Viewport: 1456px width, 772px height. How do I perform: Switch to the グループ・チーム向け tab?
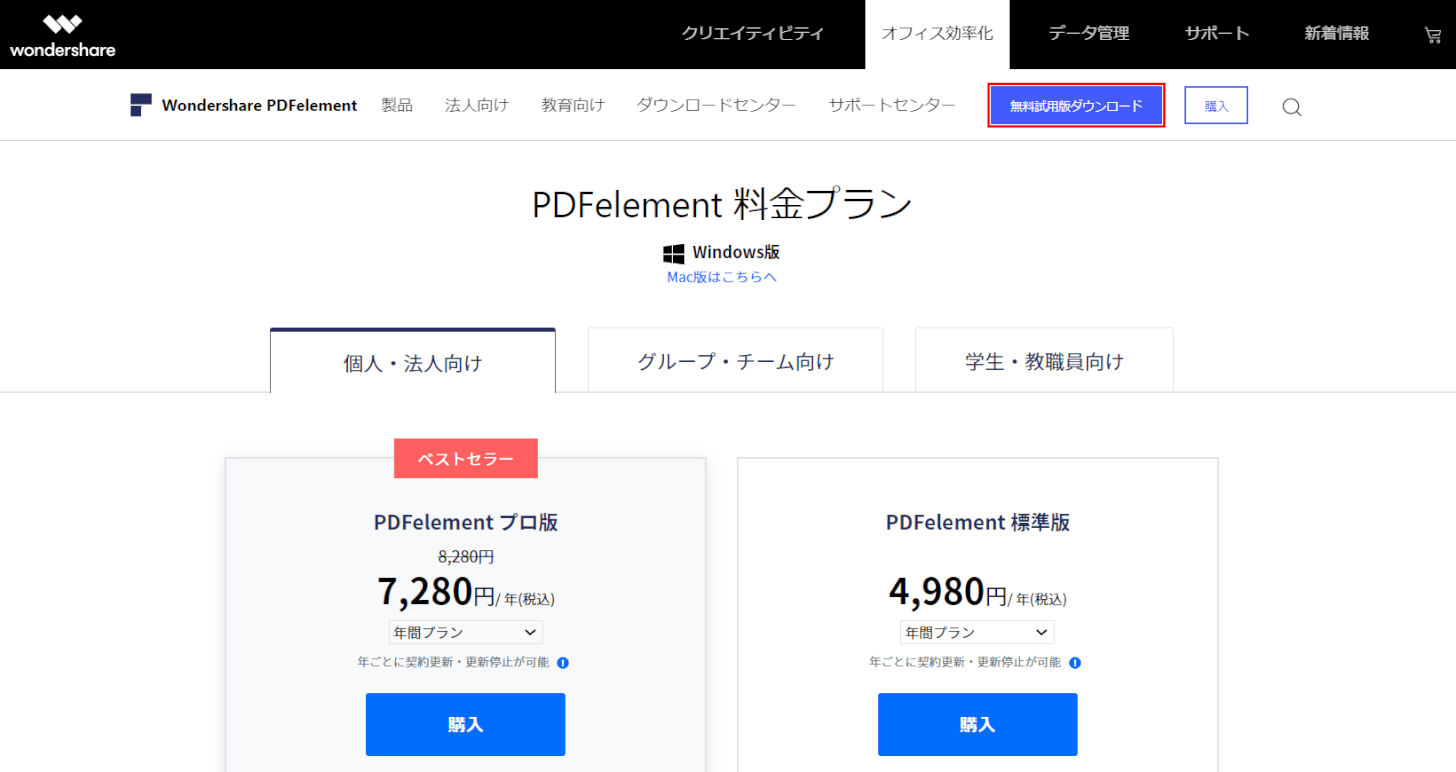tap(734, 361)
